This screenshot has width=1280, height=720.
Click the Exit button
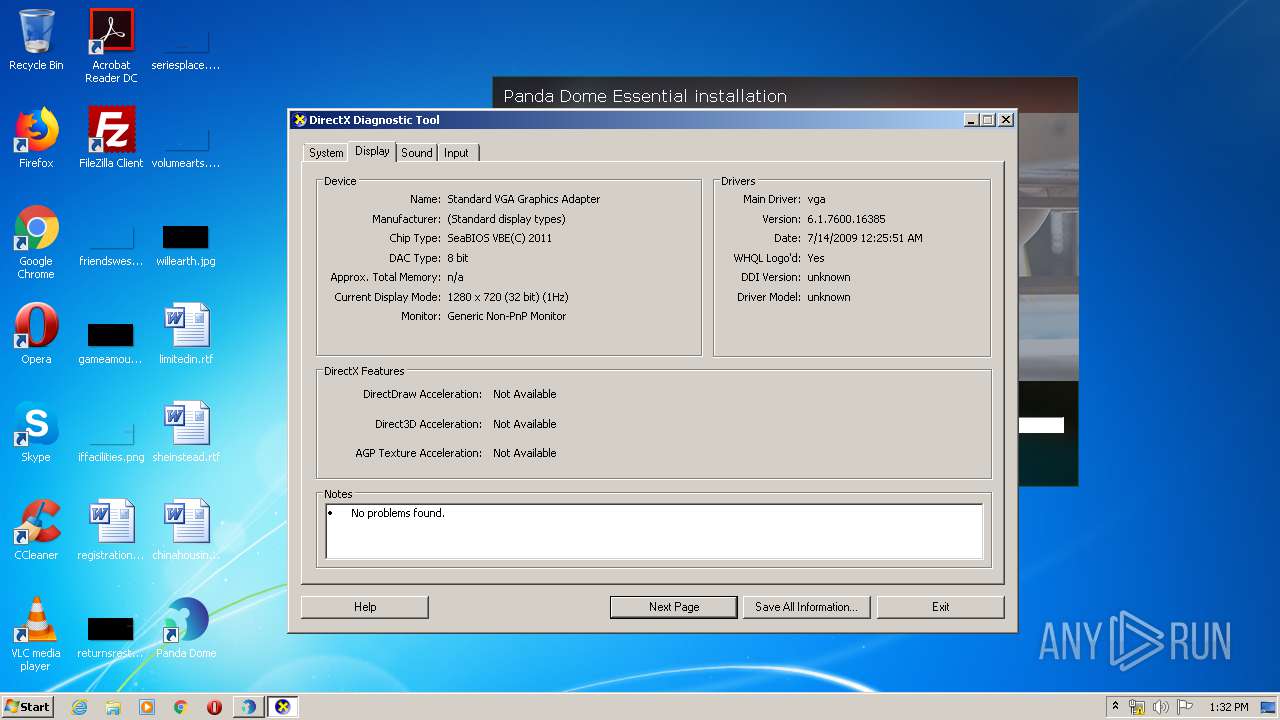pos(940,607)
